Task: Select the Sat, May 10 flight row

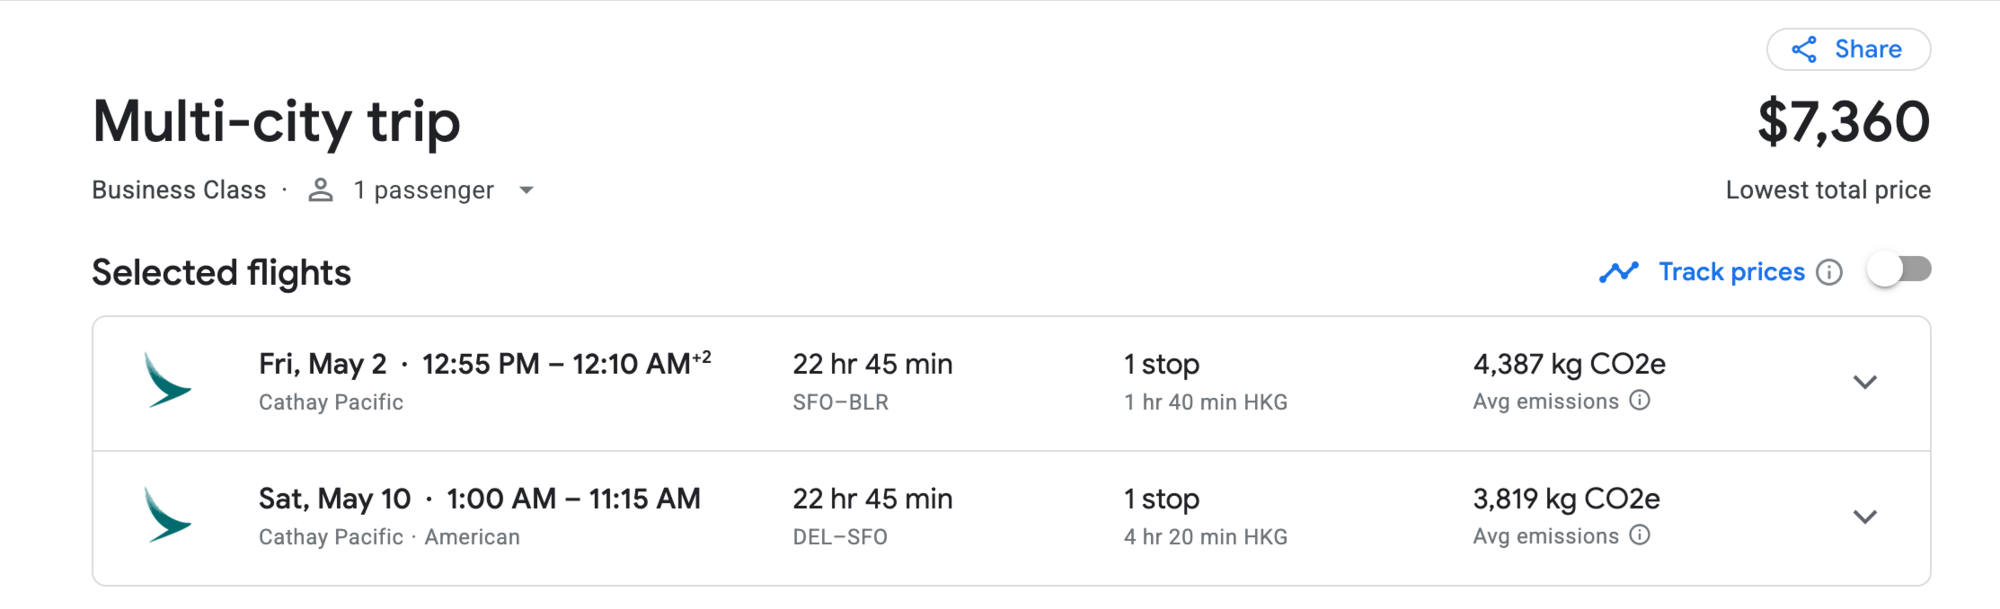Action: (x=1011, y=518)
